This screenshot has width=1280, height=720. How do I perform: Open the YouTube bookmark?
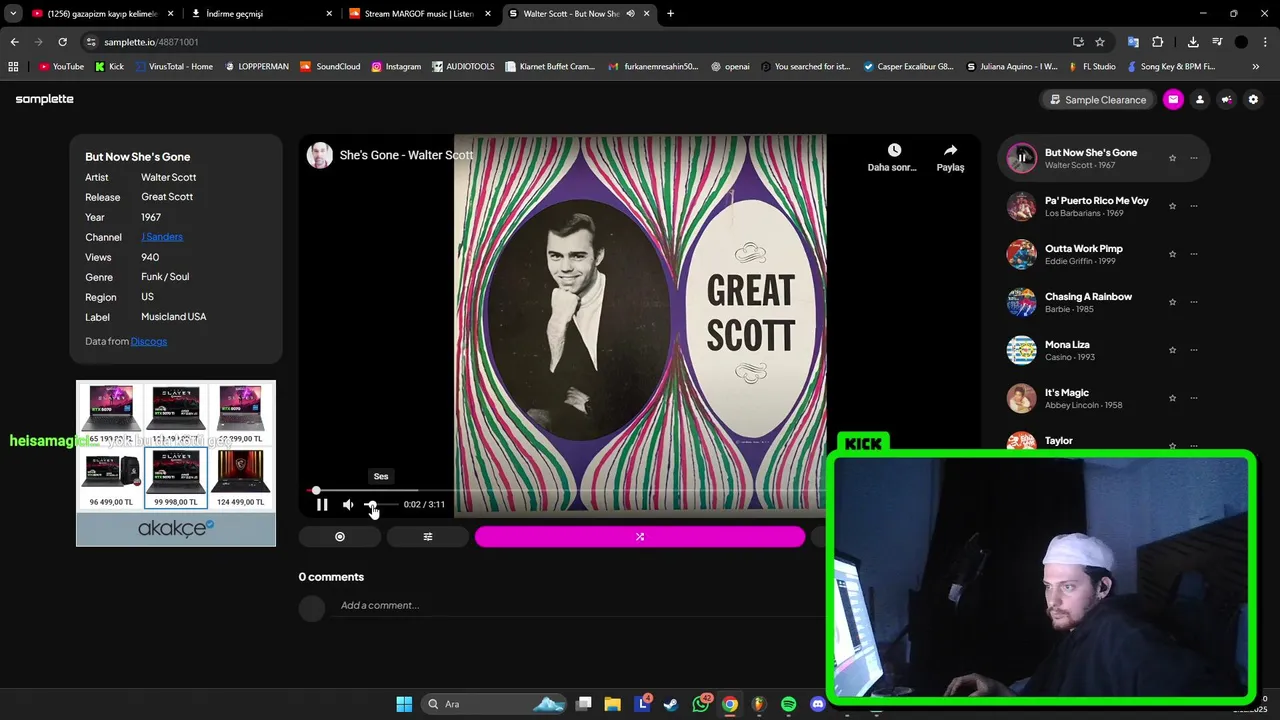pyautogui.click(x=61, y=67)
